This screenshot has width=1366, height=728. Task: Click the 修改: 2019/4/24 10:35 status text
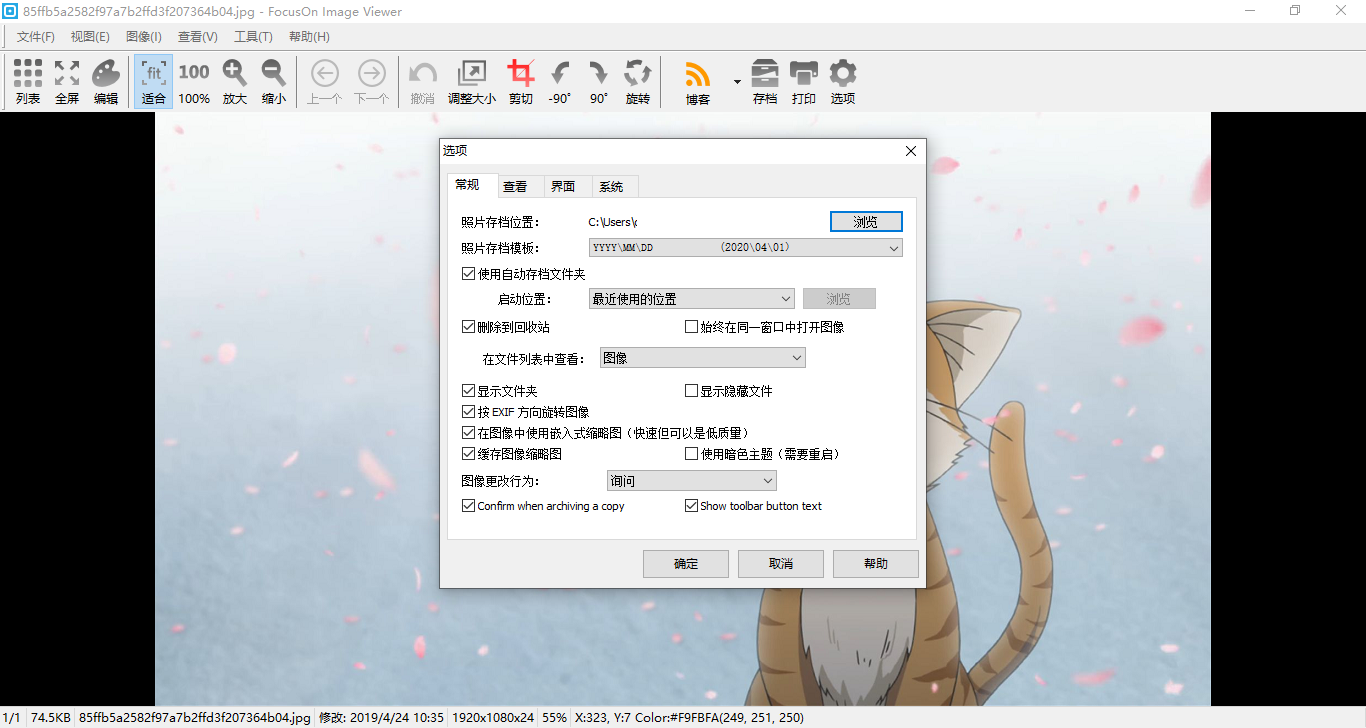click(381, 717)
